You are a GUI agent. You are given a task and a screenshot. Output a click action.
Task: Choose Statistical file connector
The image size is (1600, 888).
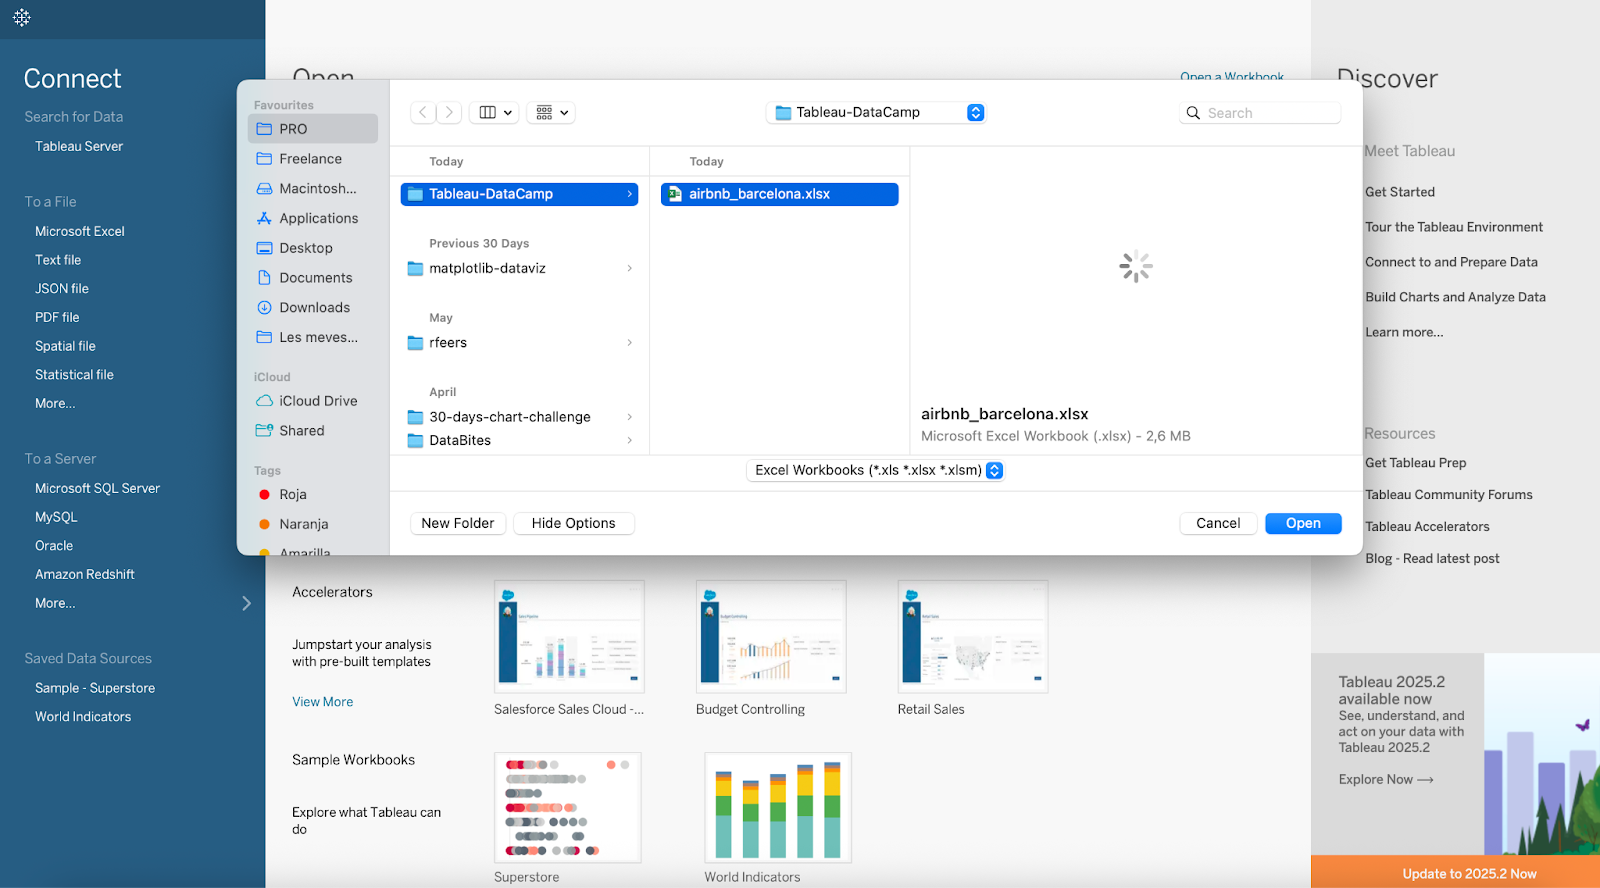[x=74, y=375]
